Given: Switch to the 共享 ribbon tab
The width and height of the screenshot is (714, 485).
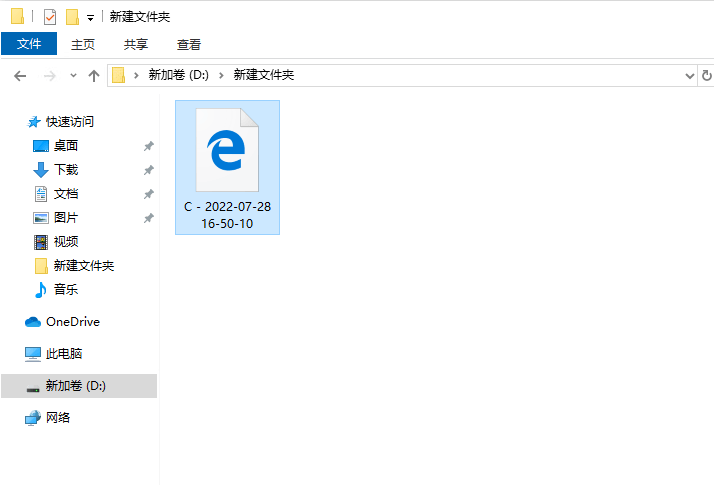Looking at the screenshot, I should click(136, 44).
